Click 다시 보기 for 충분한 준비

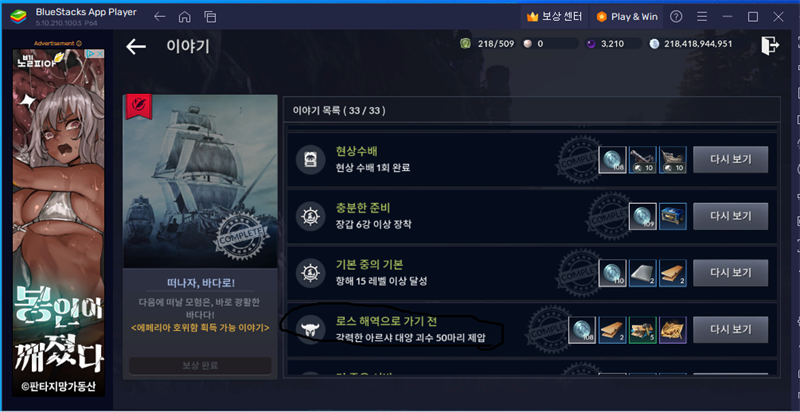730,216
